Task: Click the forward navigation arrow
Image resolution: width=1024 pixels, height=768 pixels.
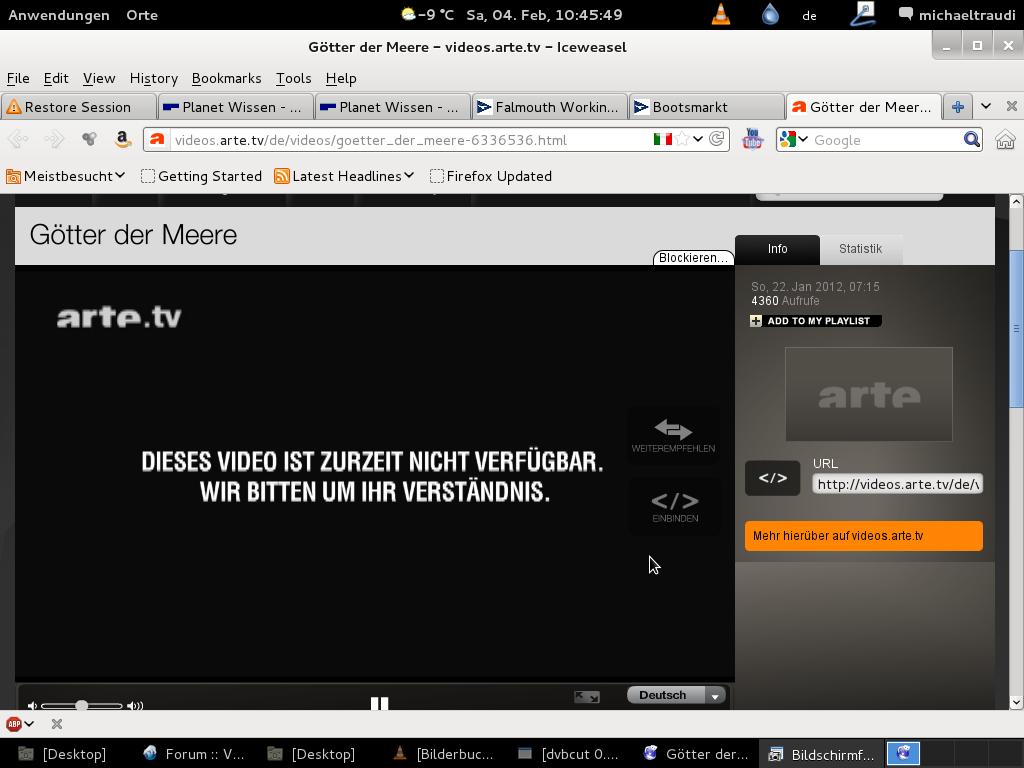Action: point(54,139)
